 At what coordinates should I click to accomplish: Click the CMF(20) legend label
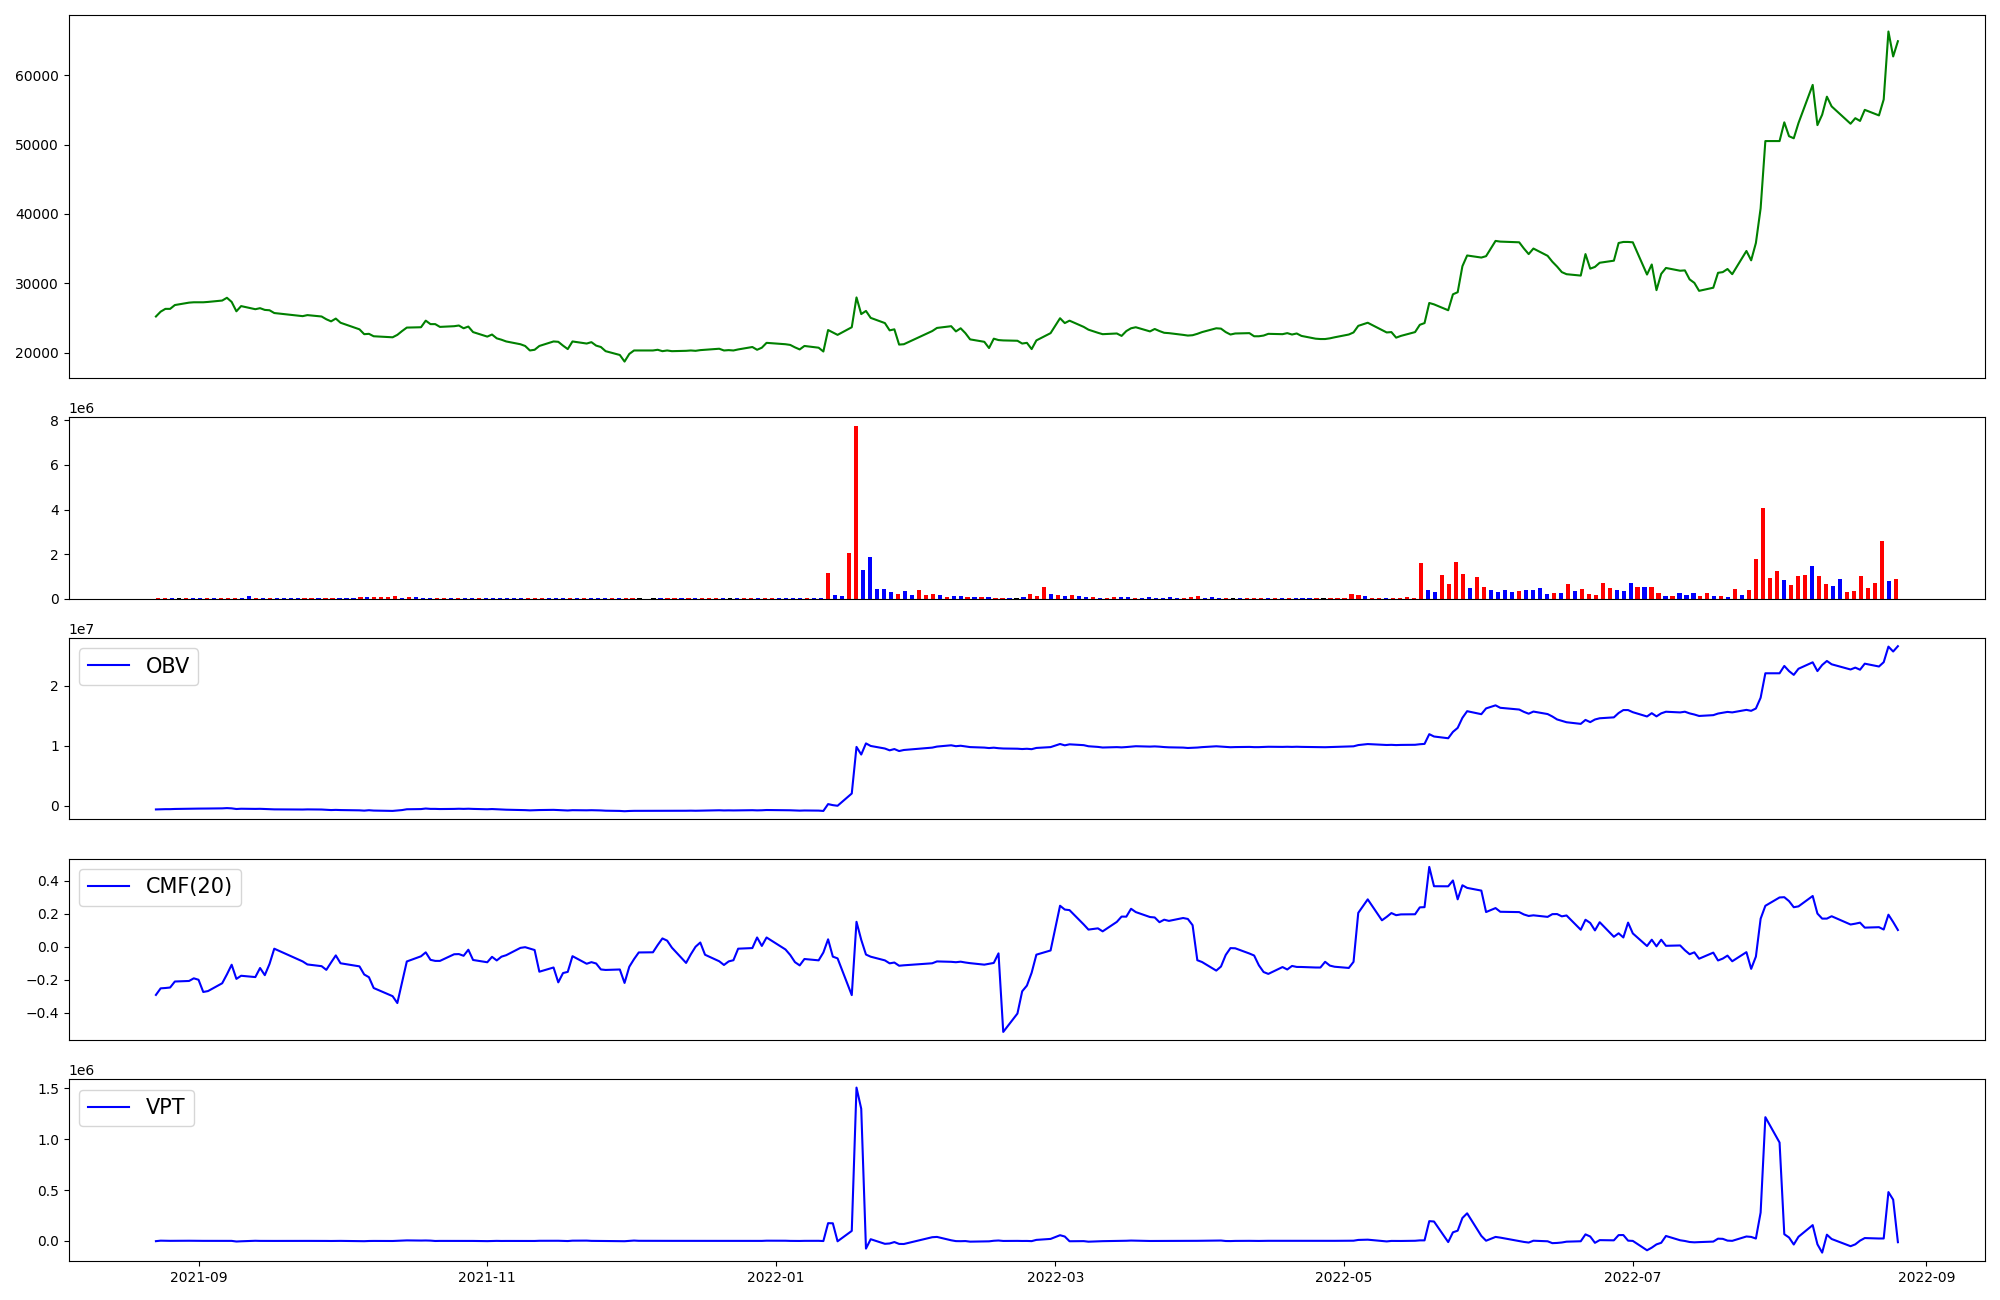[188, 887]
